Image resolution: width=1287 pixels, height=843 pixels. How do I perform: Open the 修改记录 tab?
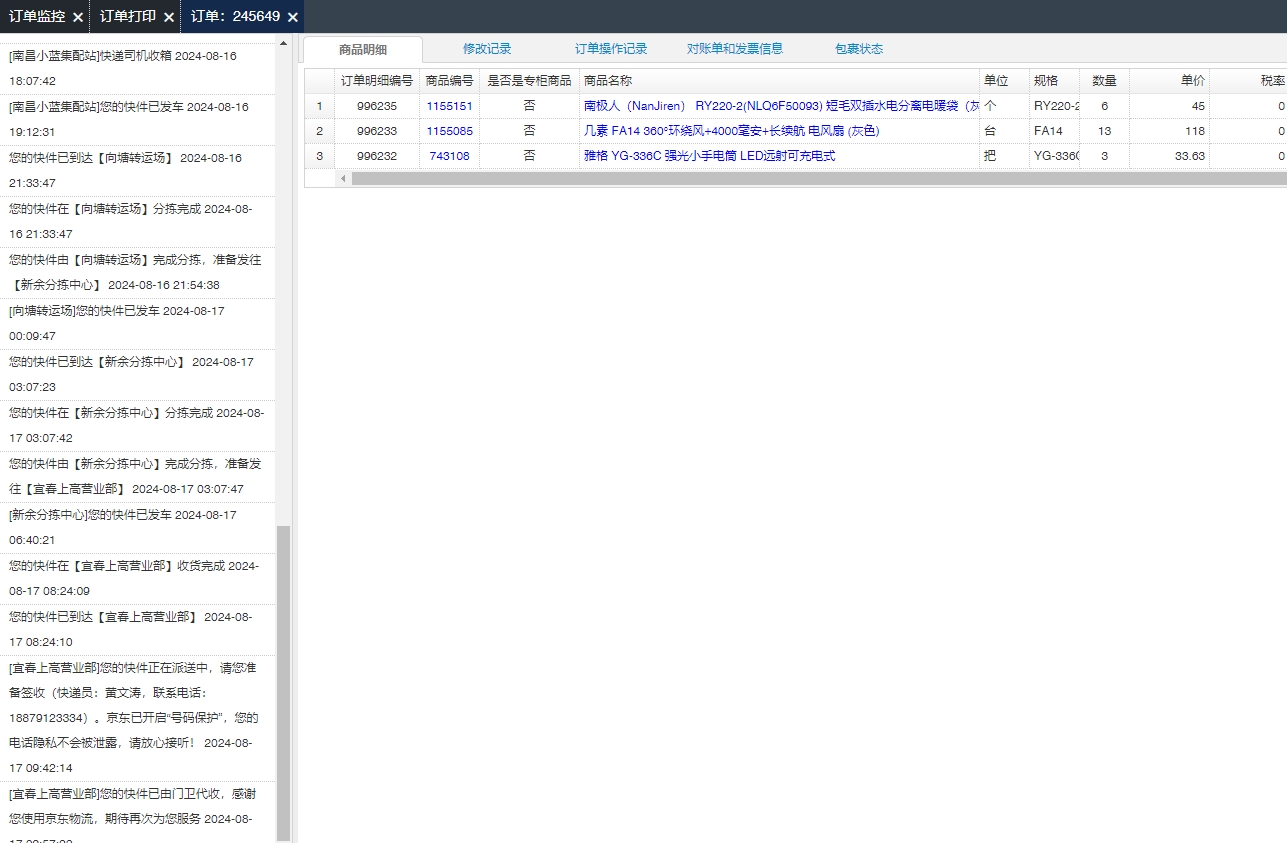(x=487, y=48)
